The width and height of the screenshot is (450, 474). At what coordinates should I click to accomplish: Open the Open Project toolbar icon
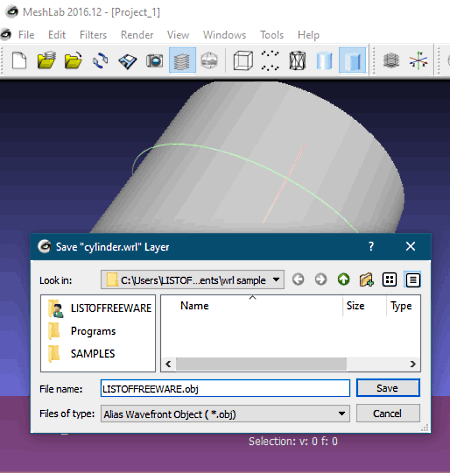click(46, 61)
